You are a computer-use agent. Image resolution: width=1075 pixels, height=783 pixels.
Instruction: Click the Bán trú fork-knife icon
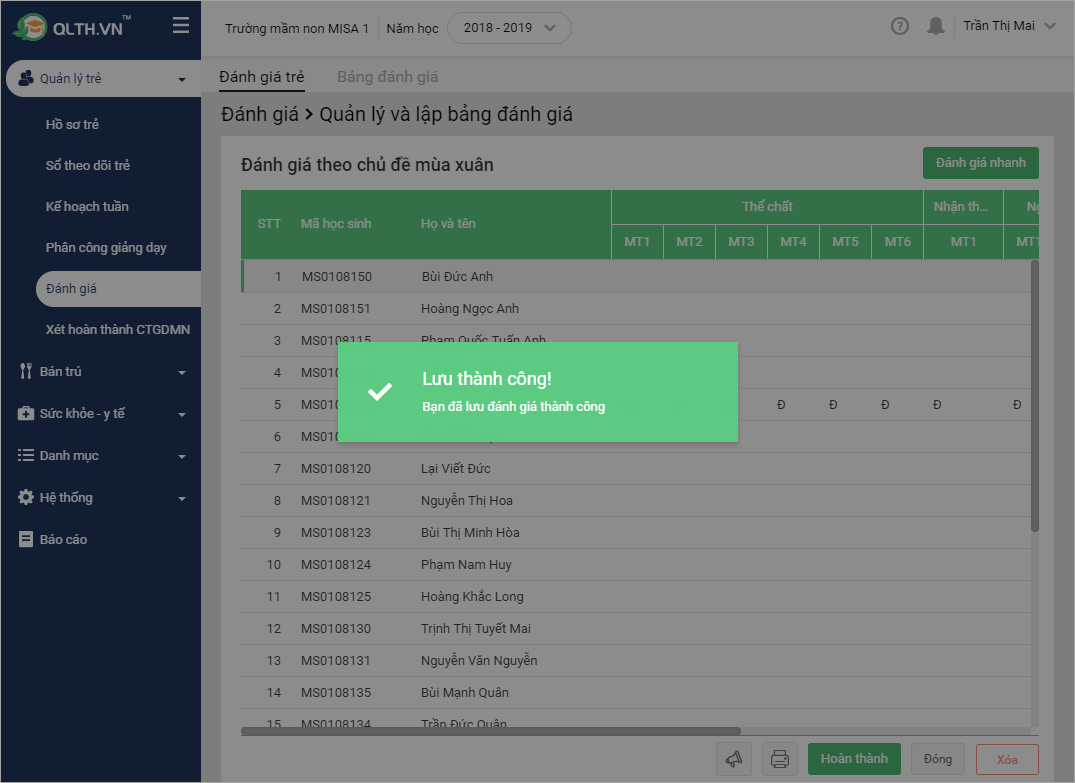point(25,371)
